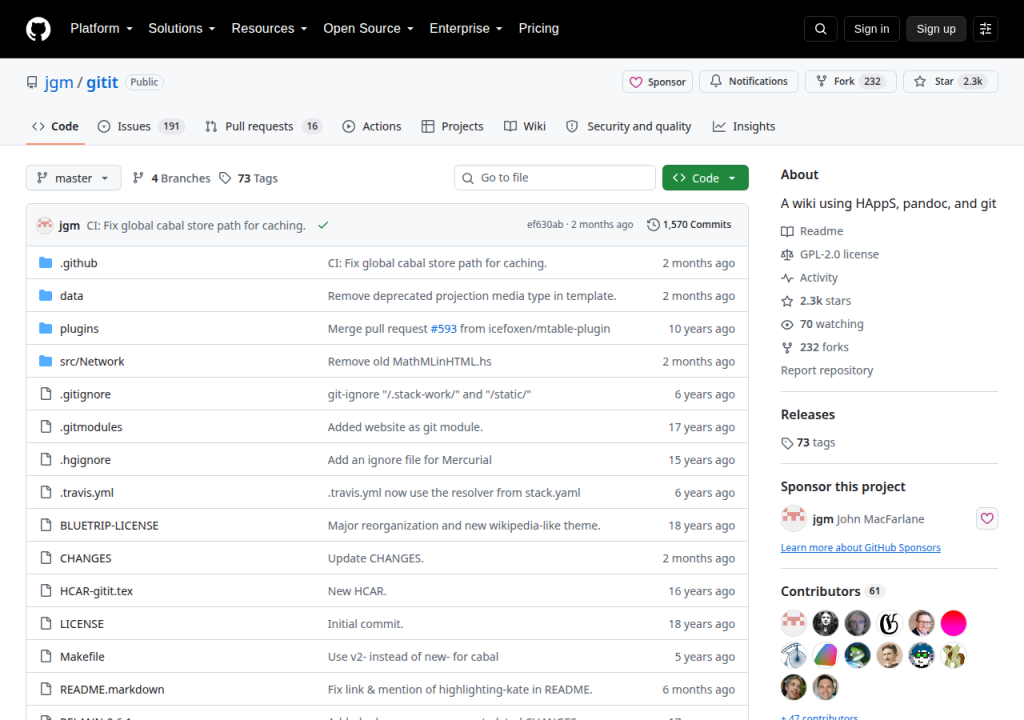Viewport: 1024px width, 720px height.
Task: Click the plugins folder icon
Action: (45, 328)
